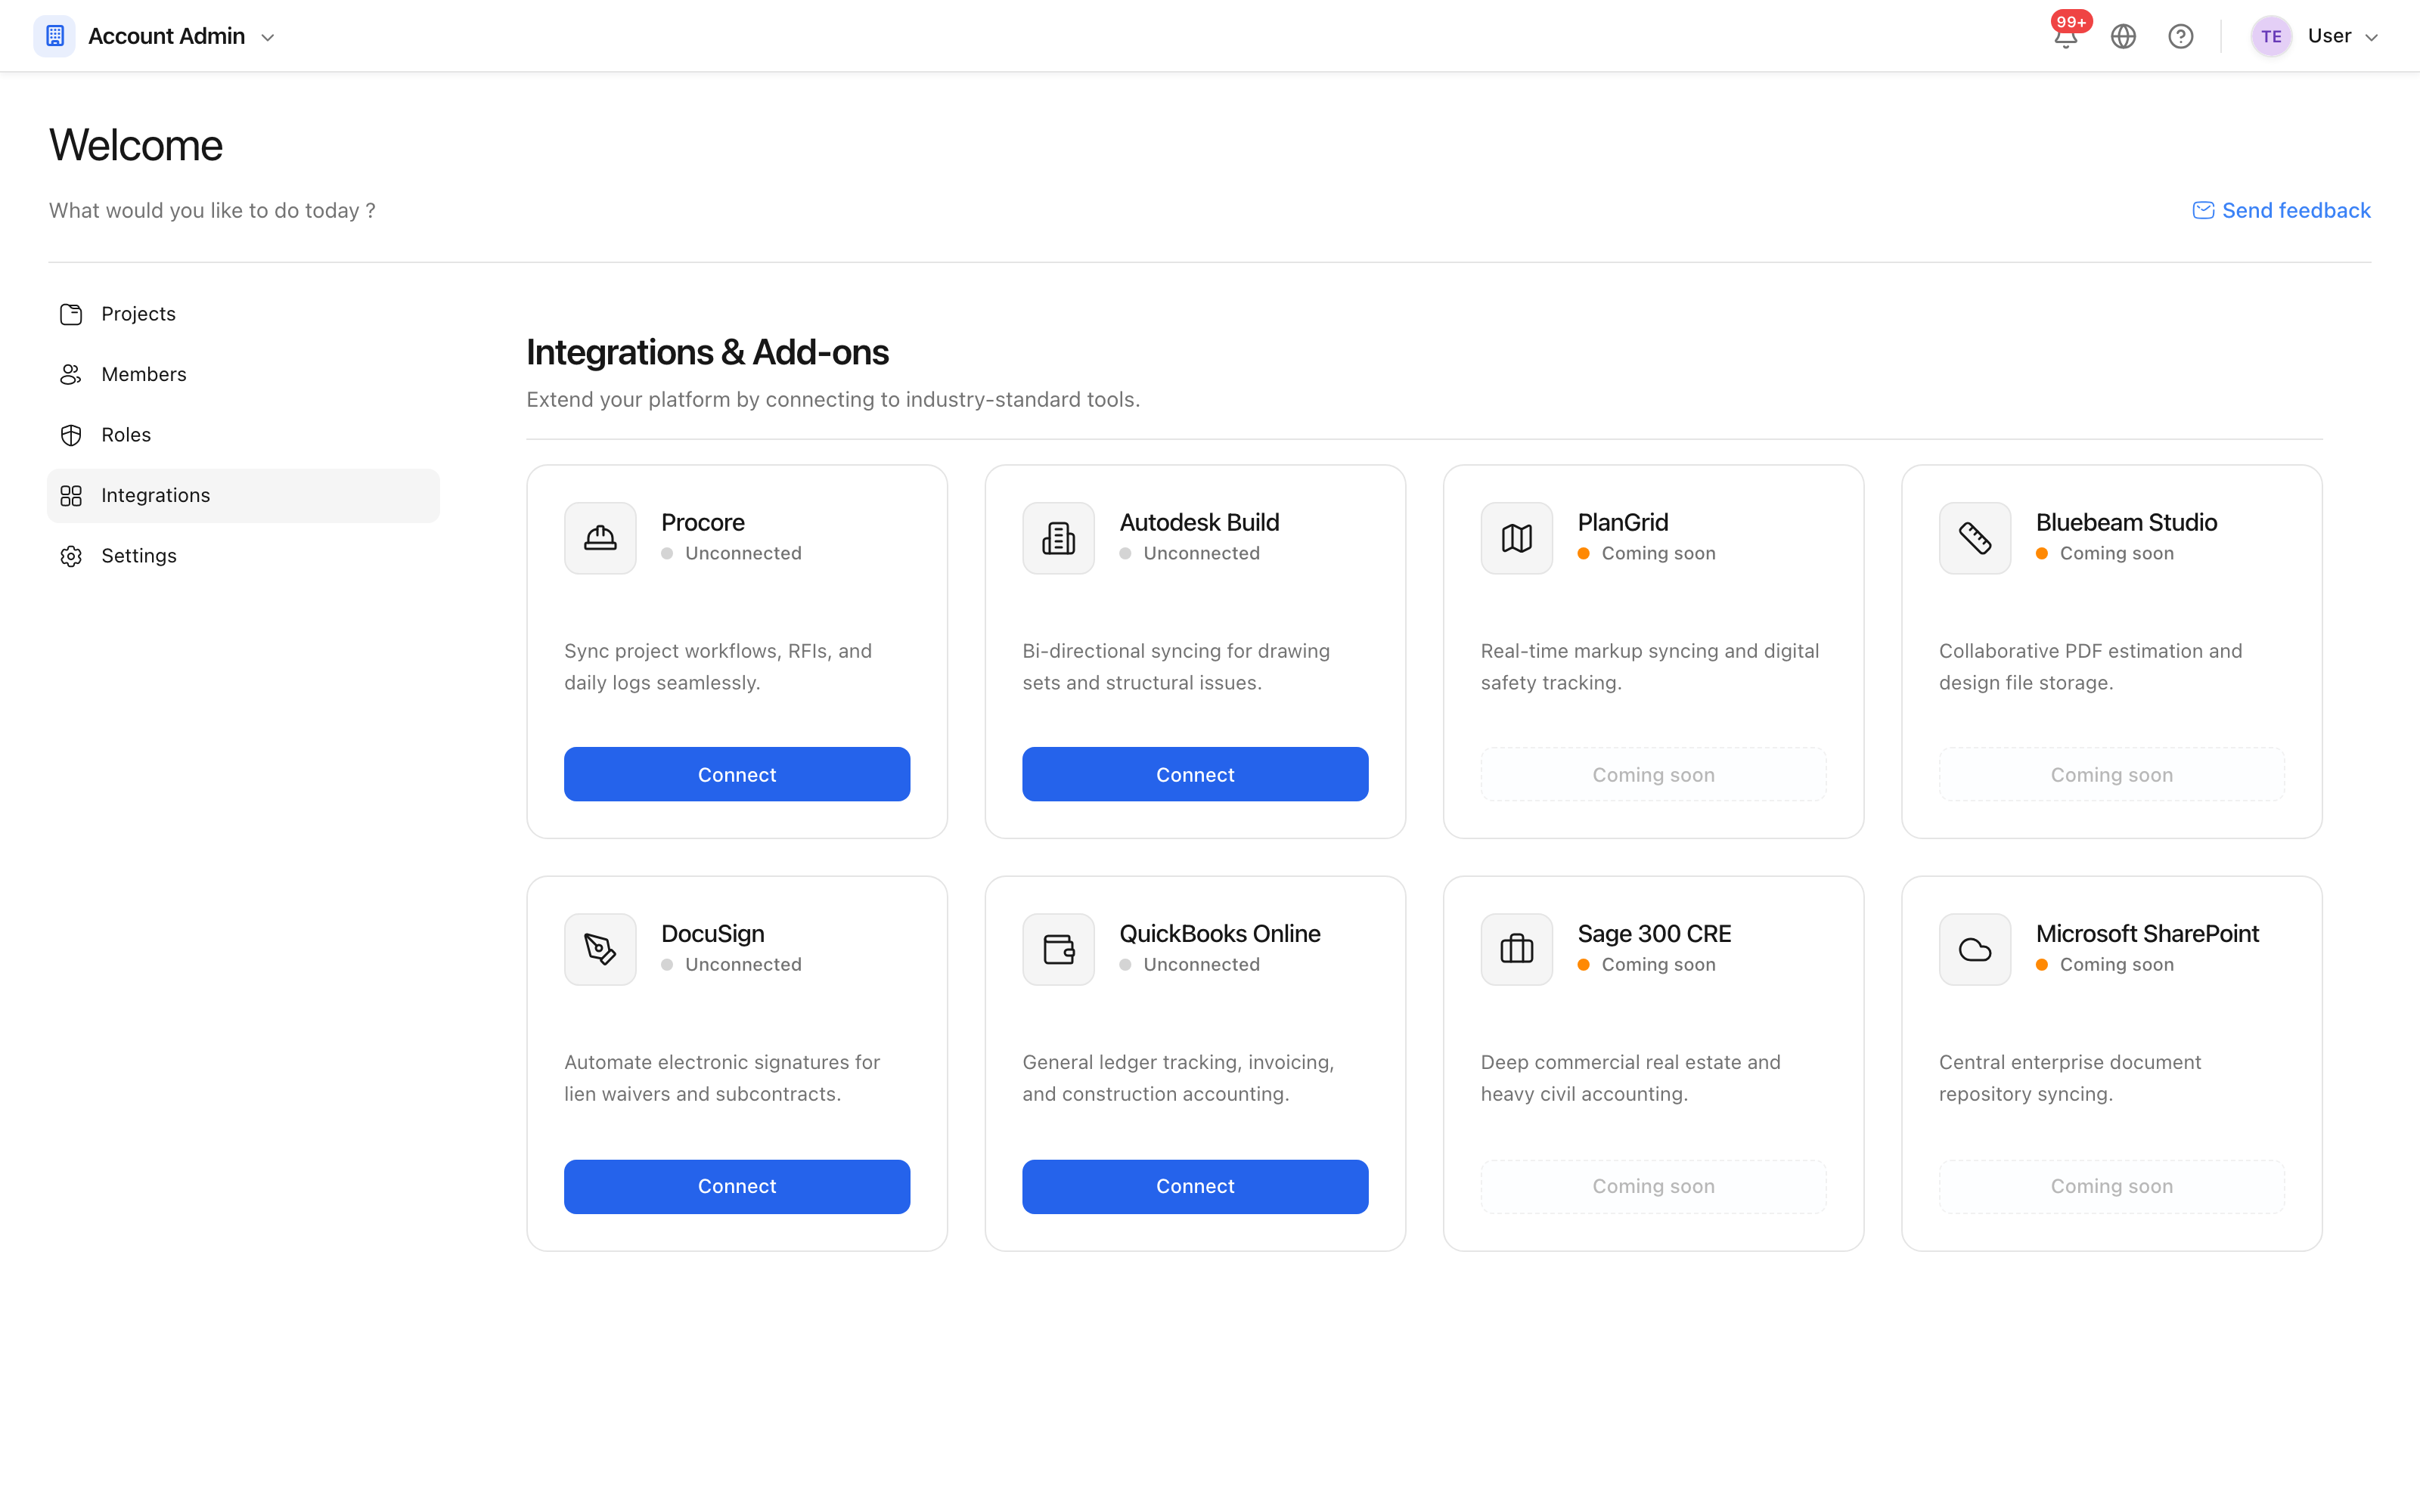Click PlanGrid's disabled Coming soon button
This screenshot has height=1512, width=2420.
pos(1653,774)
